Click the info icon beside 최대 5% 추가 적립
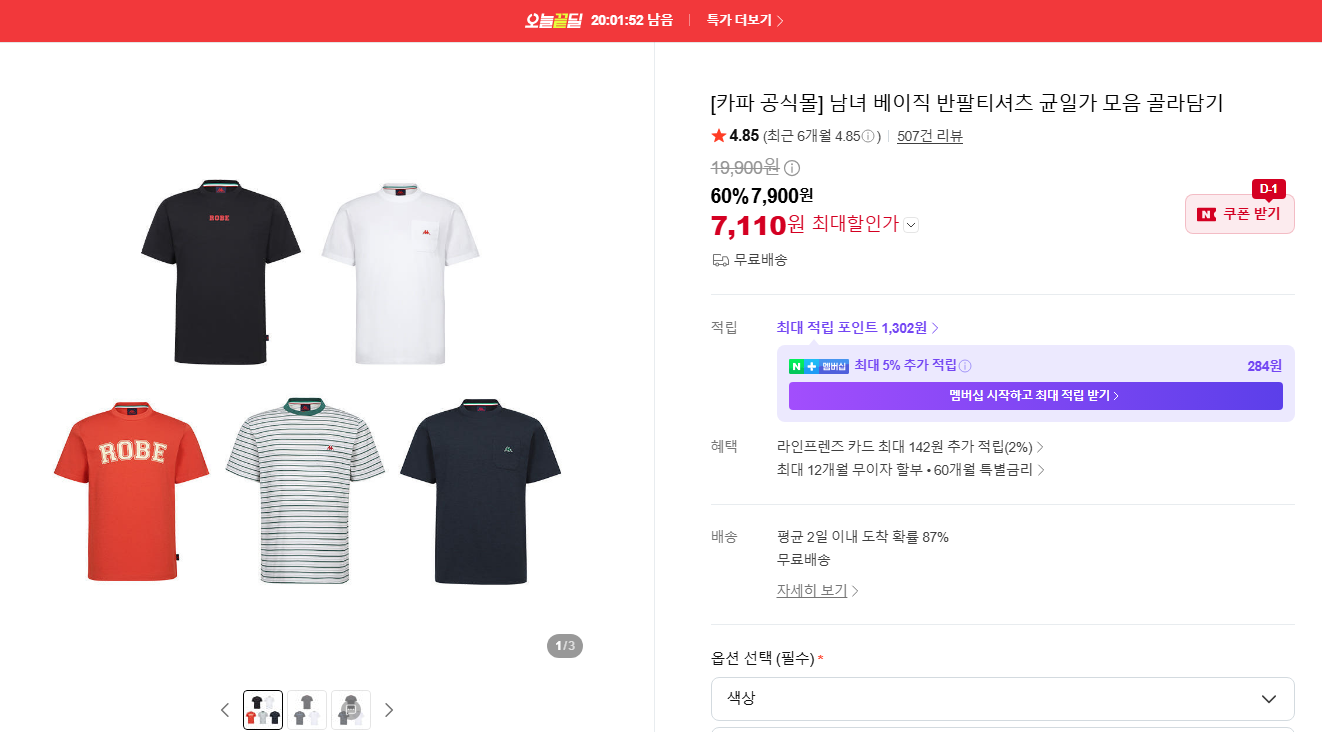 [965, 366]
